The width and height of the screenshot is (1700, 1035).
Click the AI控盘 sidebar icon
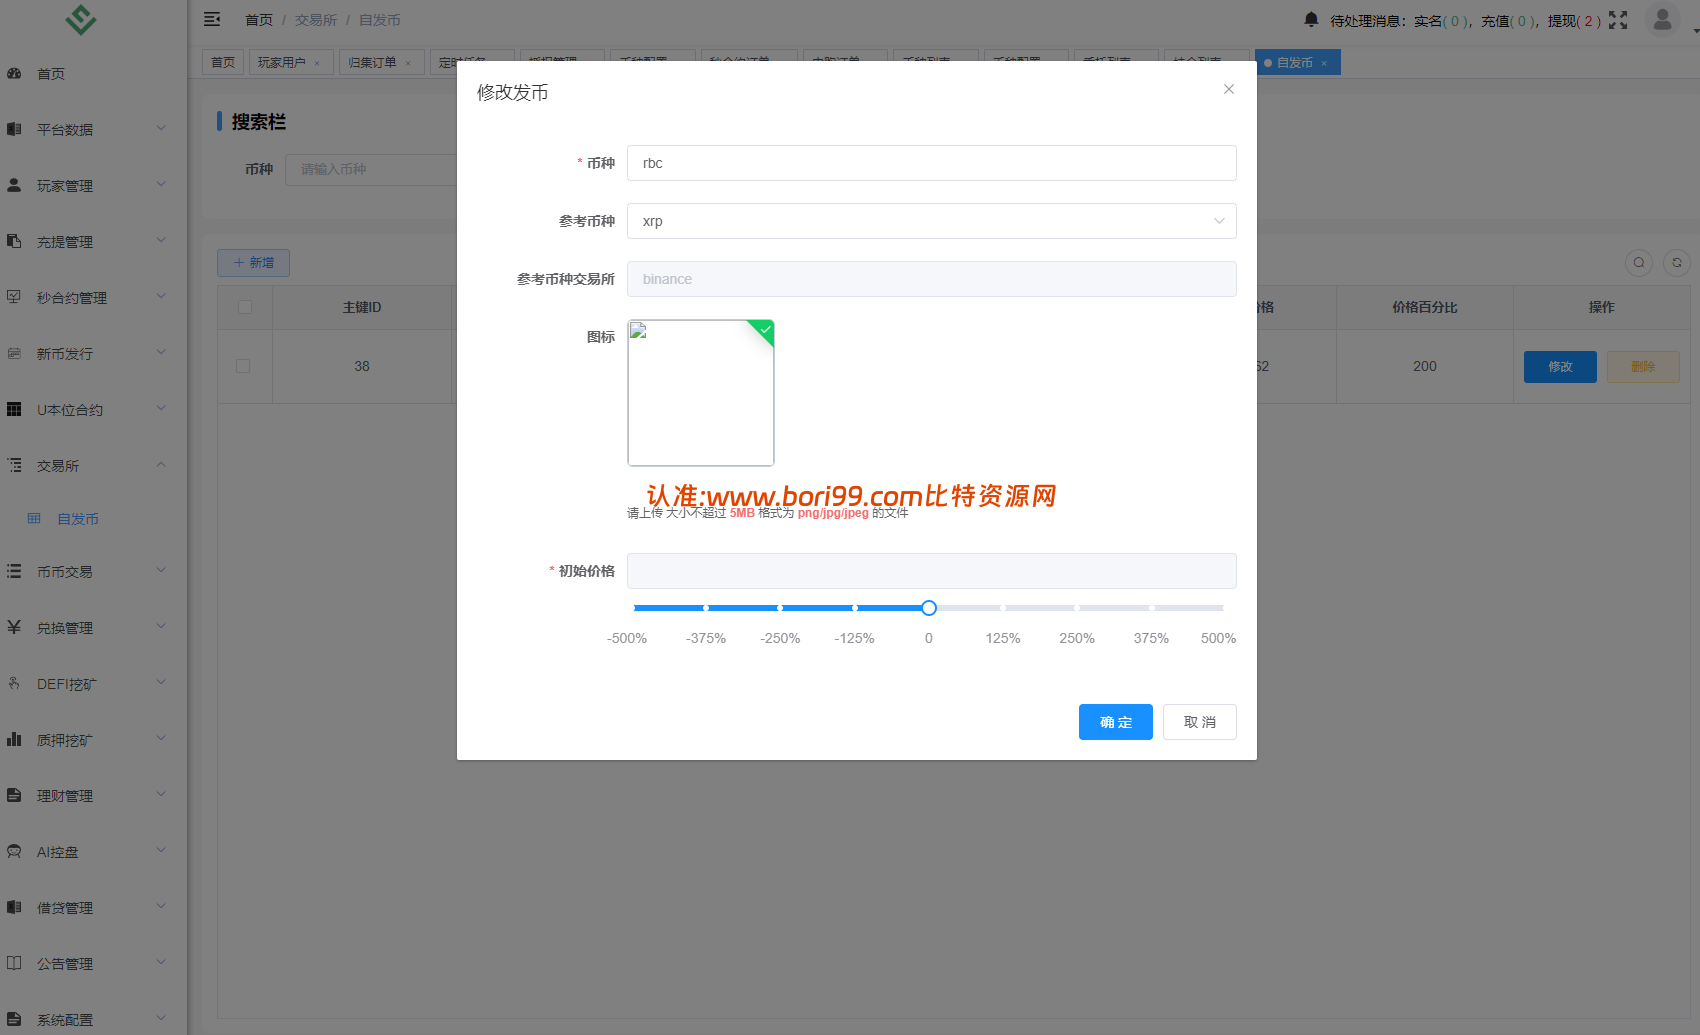pos(14,851)
